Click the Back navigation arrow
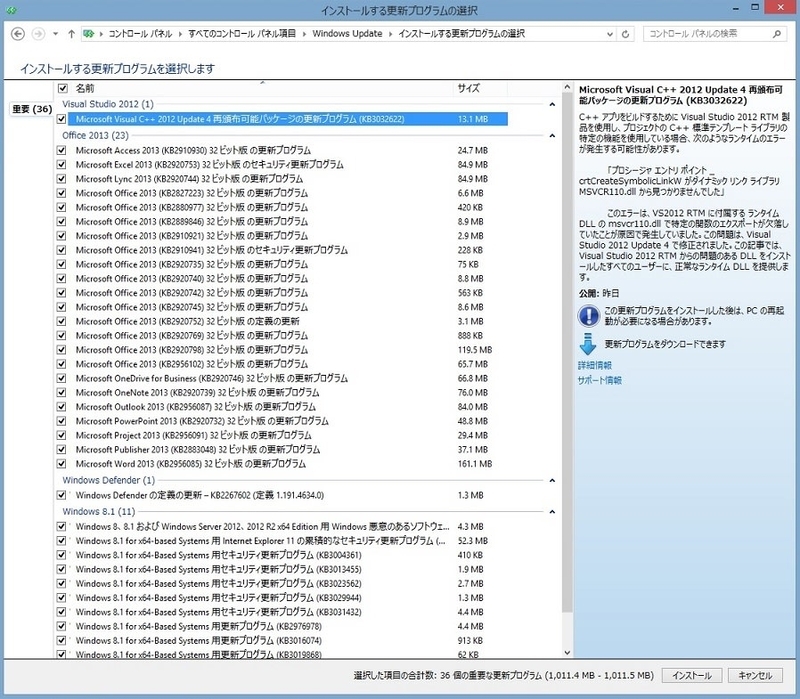 (x=18, y=34)
